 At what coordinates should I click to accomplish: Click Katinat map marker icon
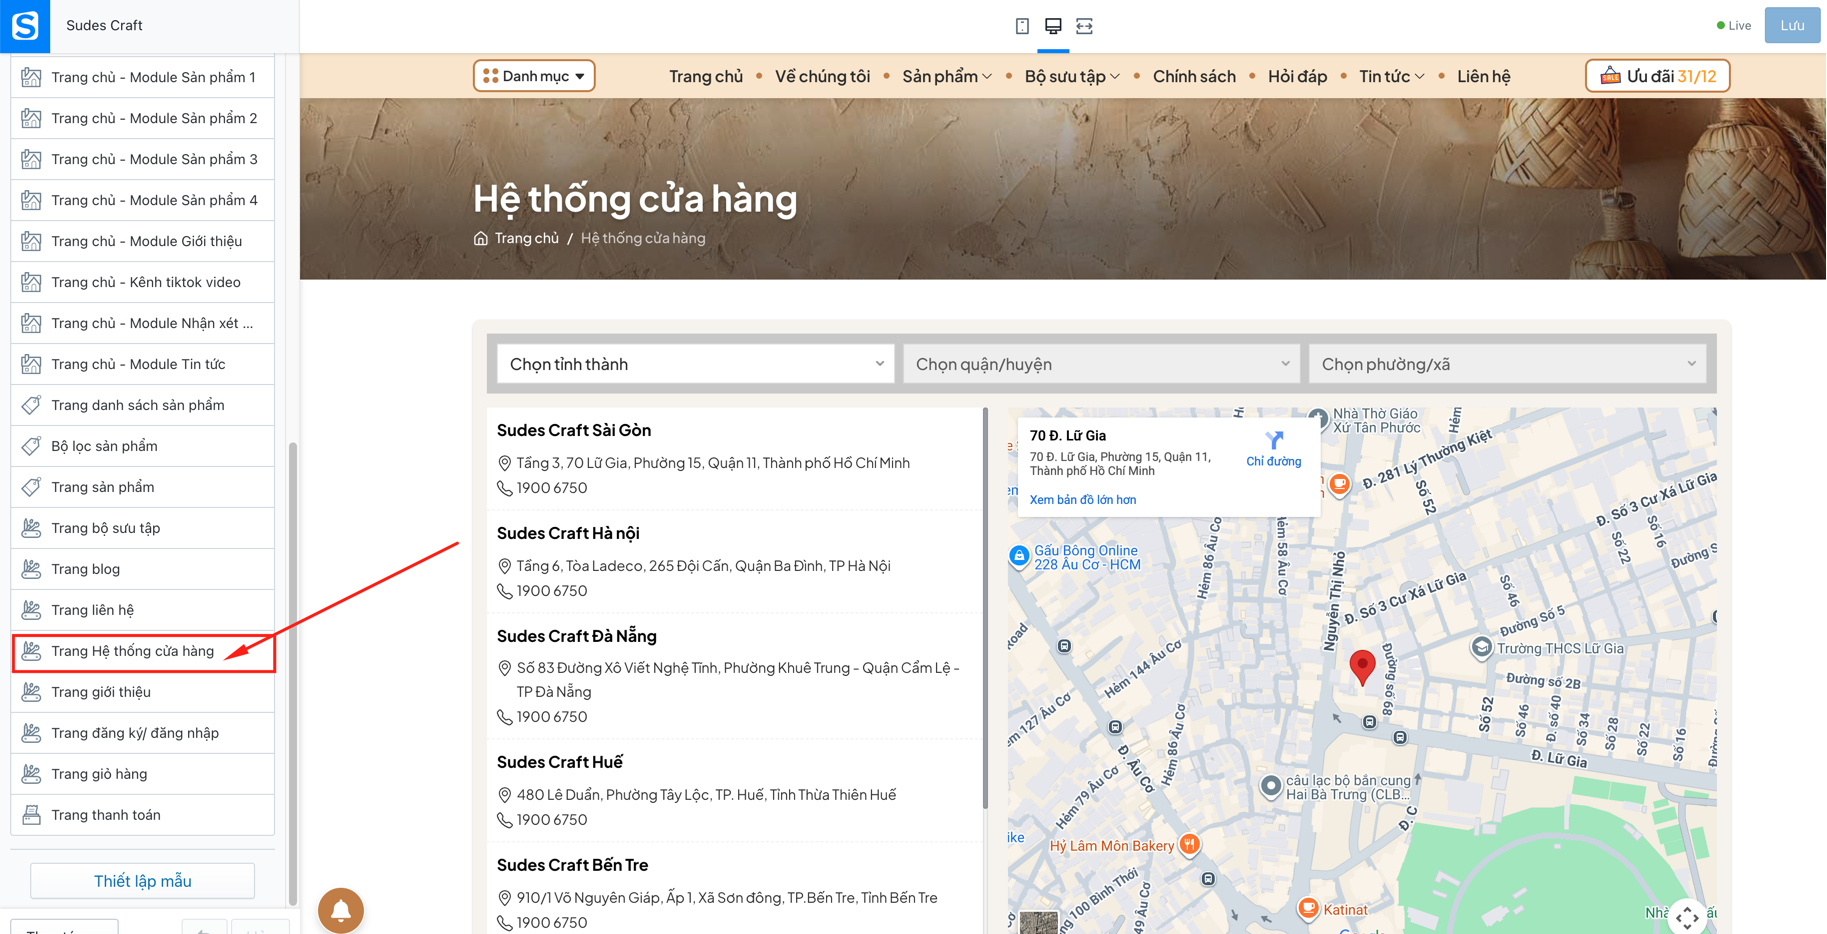coord(1308,908)
